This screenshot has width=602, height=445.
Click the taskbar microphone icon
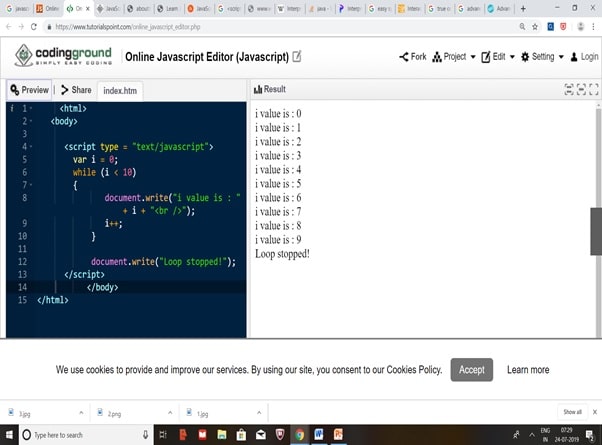[146, 435]
